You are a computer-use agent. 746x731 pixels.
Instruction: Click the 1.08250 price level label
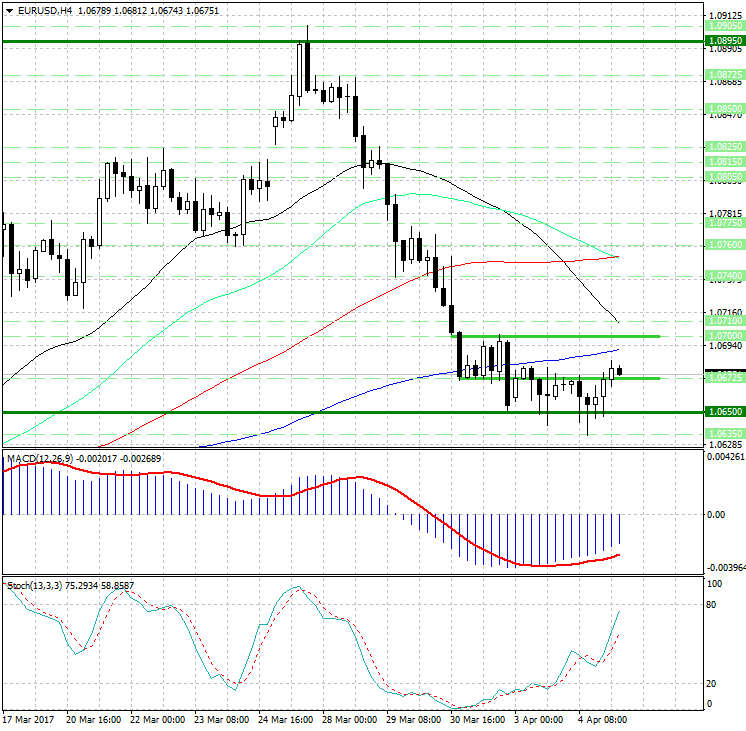click(x=725, y=147)
